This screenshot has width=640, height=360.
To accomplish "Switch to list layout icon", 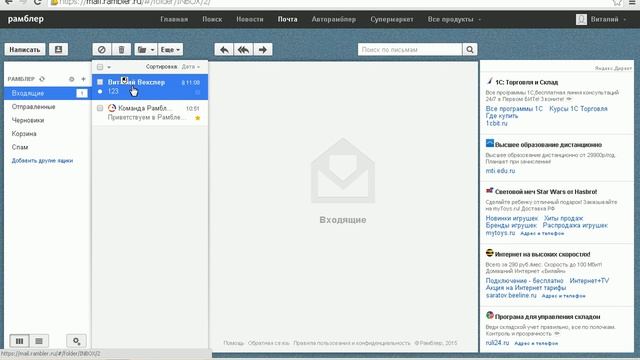I will click(39, 341).
